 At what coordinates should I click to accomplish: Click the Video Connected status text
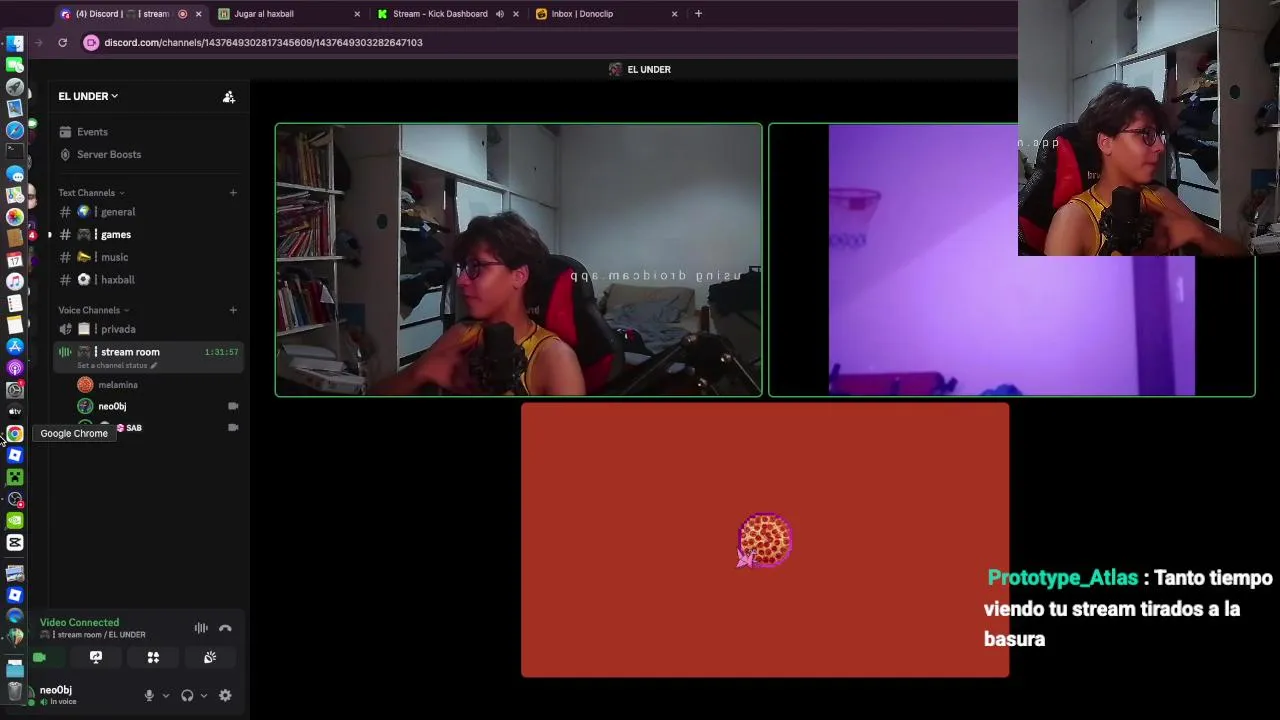[79, 622]
